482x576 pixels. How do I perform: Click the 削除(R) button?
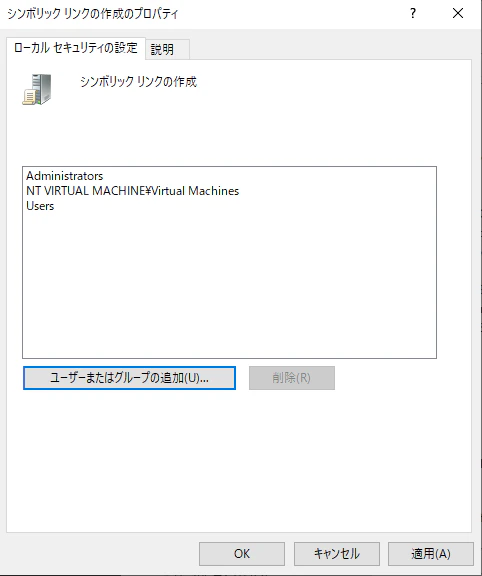(x=292, y=378)
